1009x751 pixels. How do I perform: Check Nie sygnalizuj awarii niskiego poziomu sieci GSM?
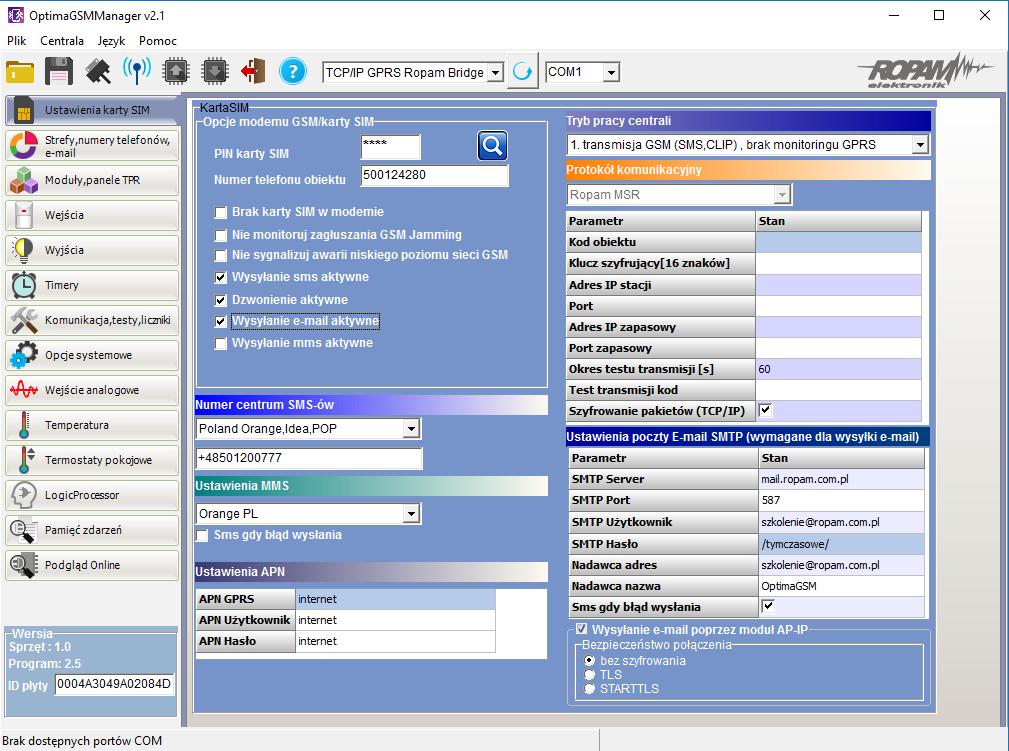[221, 255]
